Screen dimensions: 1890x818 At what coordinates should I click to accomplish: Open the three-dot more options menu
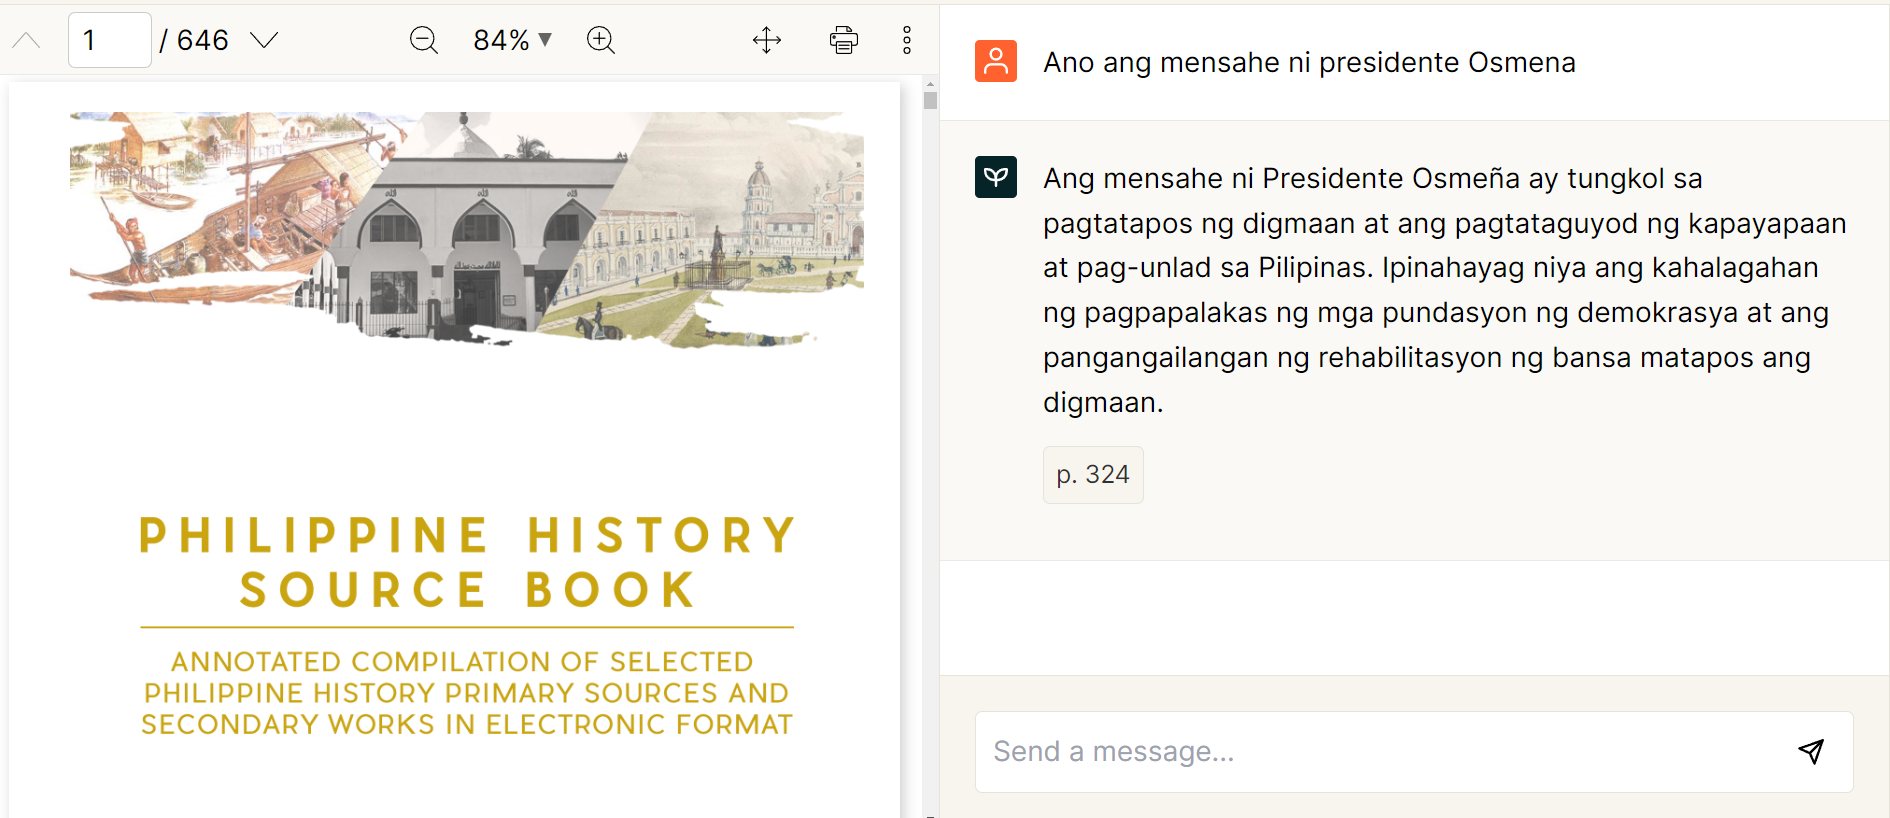(x=907, y=40)
